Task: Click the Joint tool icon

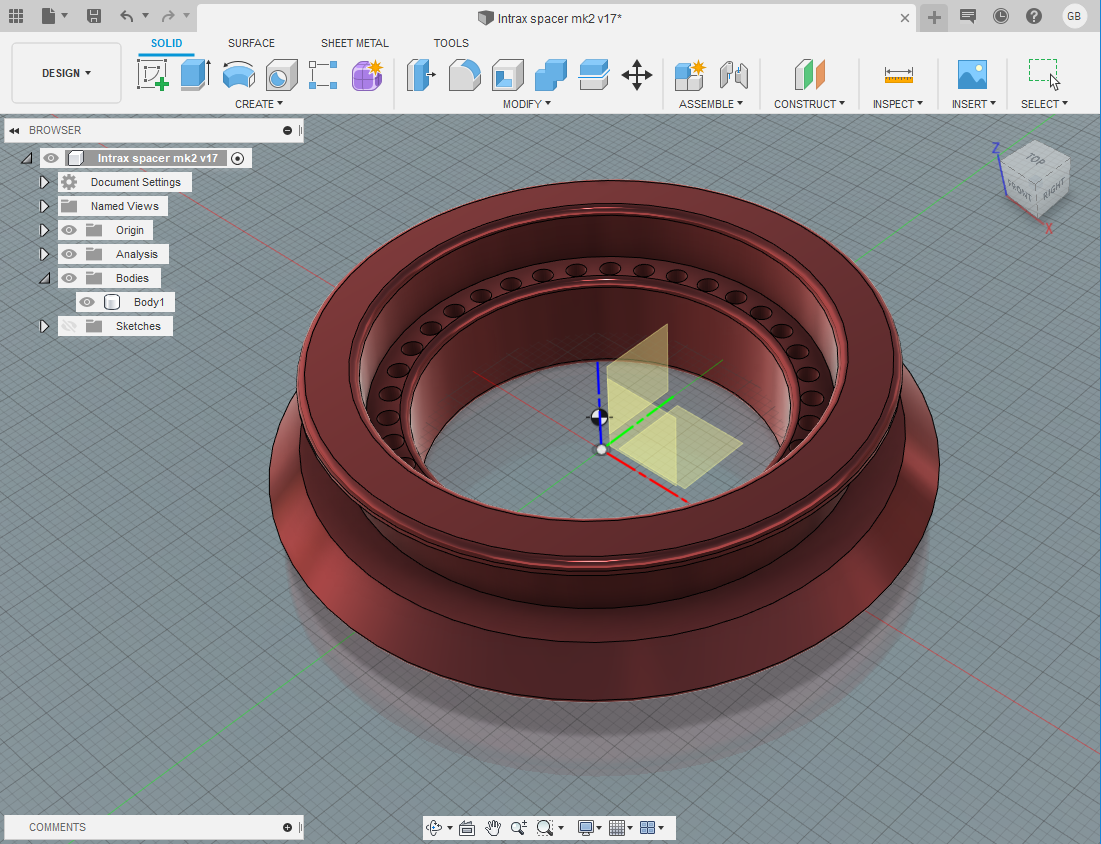Action: click(734, 74)
